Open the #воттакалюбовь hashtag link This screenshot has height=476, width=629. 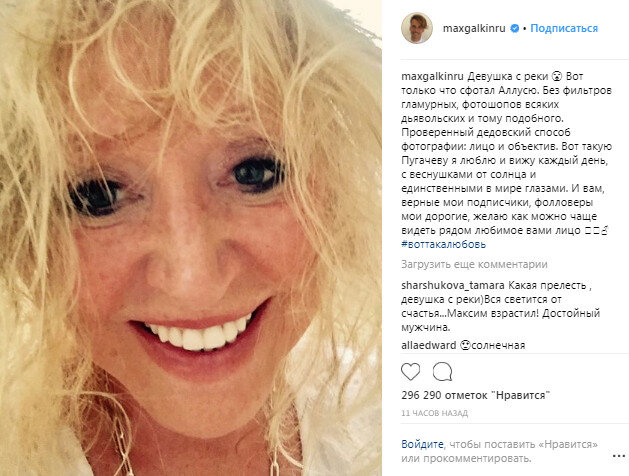coord(443,244)
